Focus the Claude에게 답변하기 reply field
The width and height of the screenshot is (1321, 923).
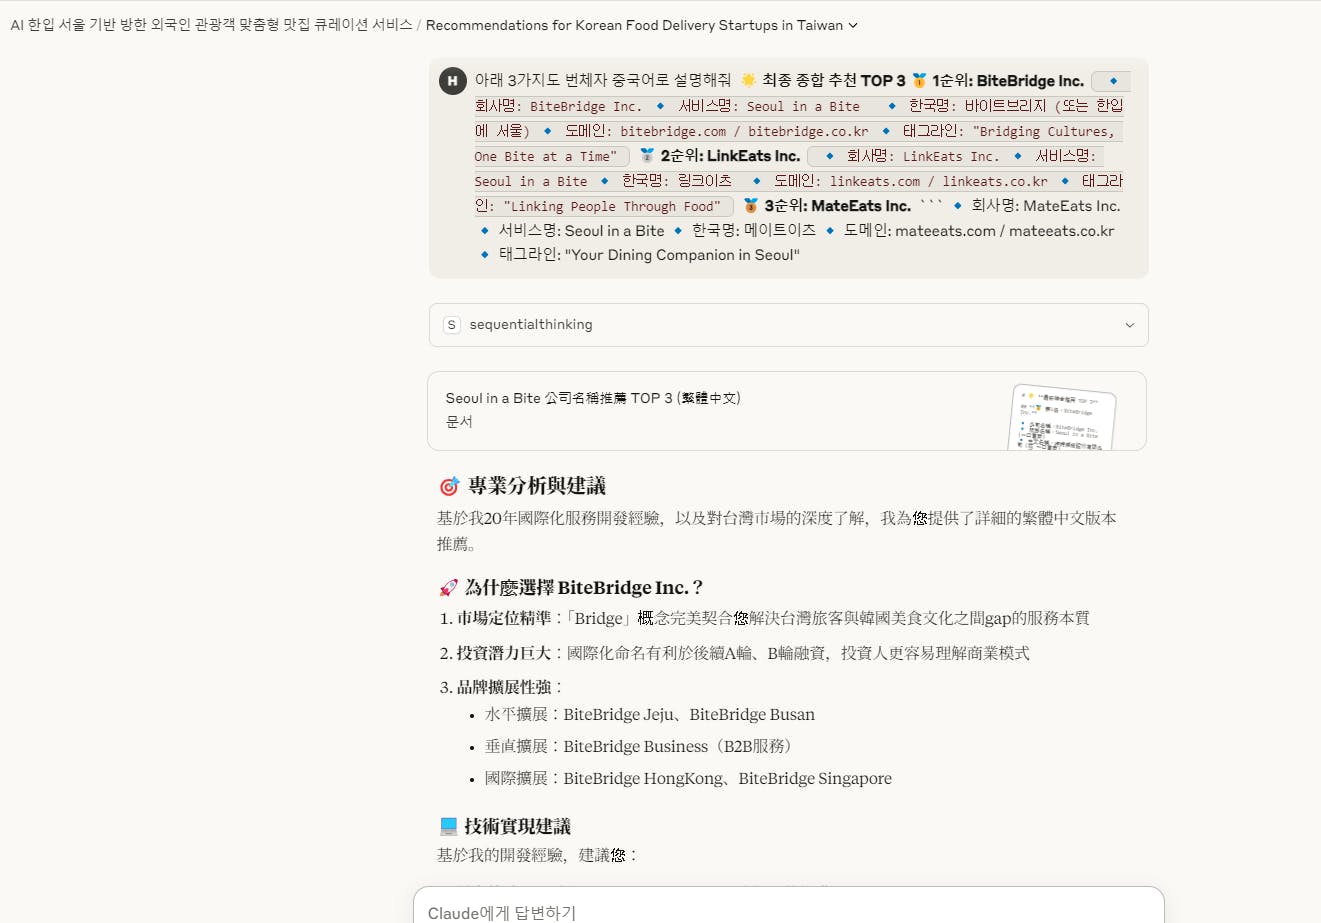788,911
